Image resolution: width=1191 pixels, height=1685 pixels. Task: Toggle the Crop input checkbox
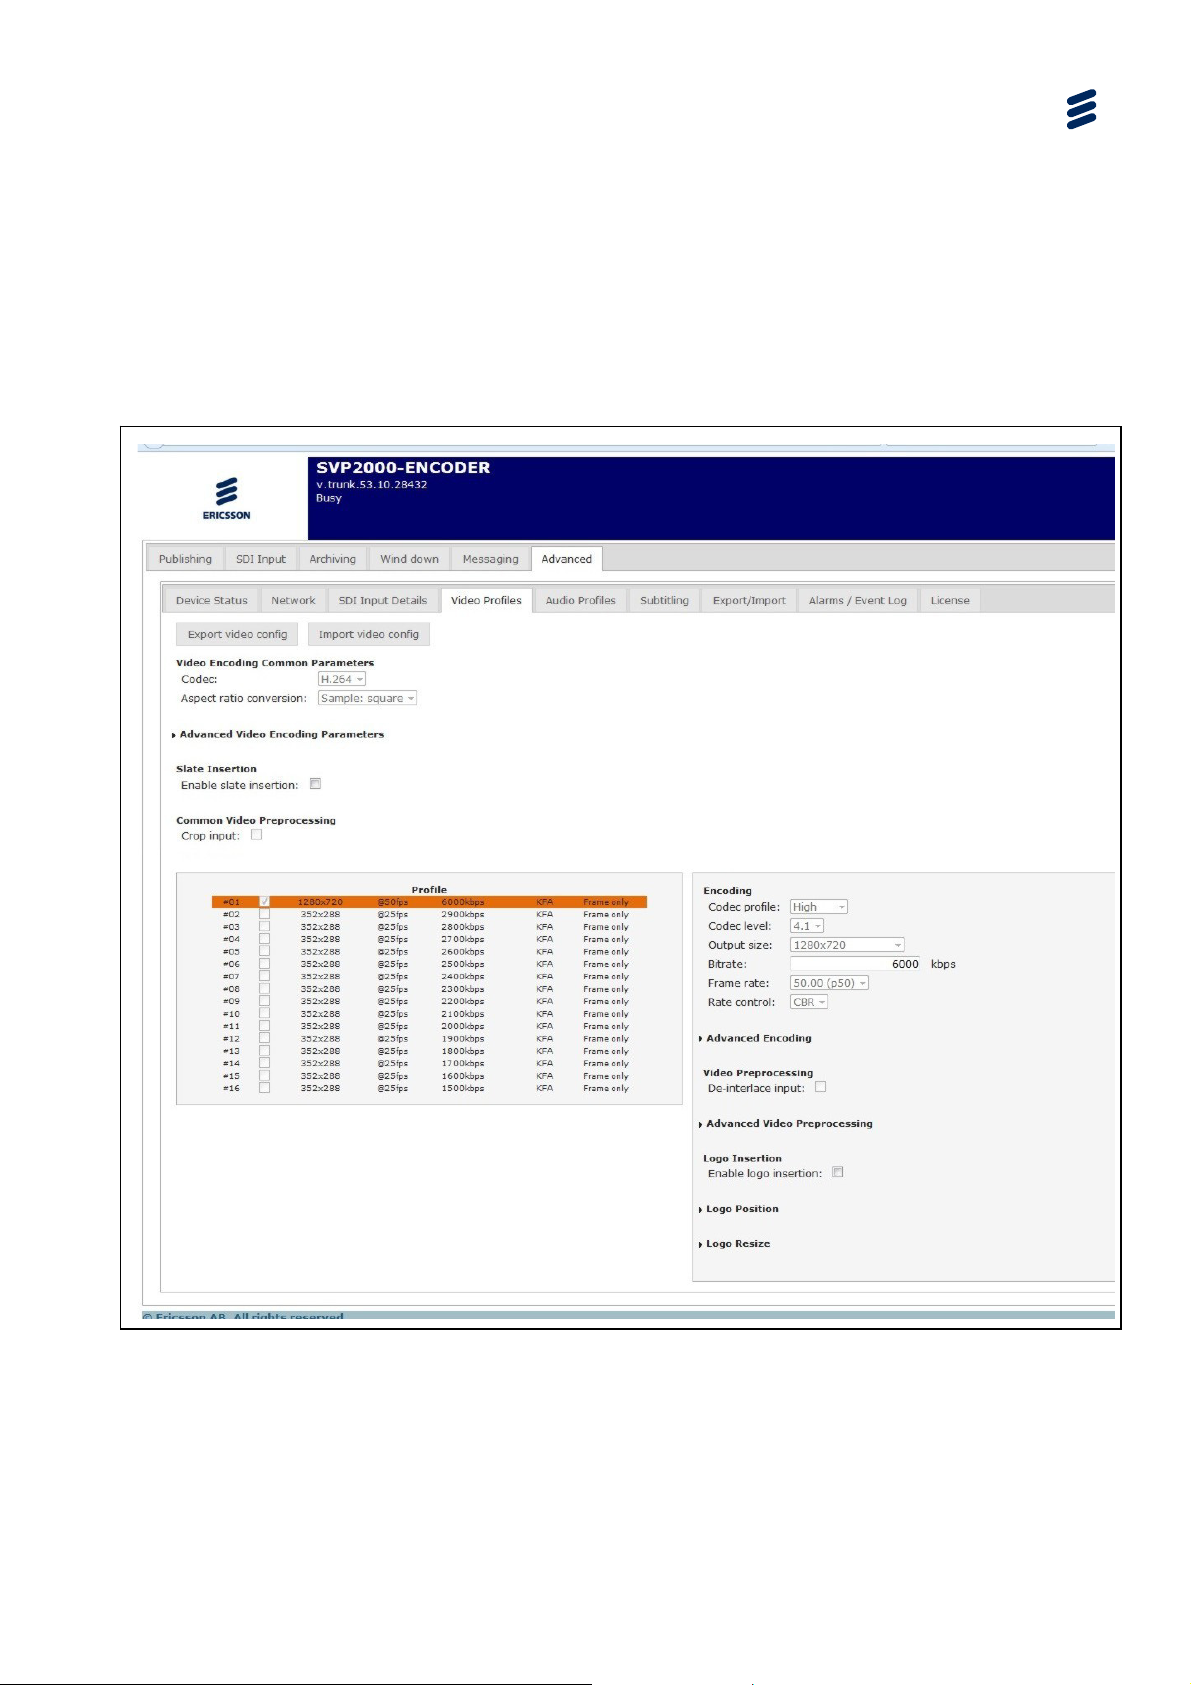tap(256, 835)
